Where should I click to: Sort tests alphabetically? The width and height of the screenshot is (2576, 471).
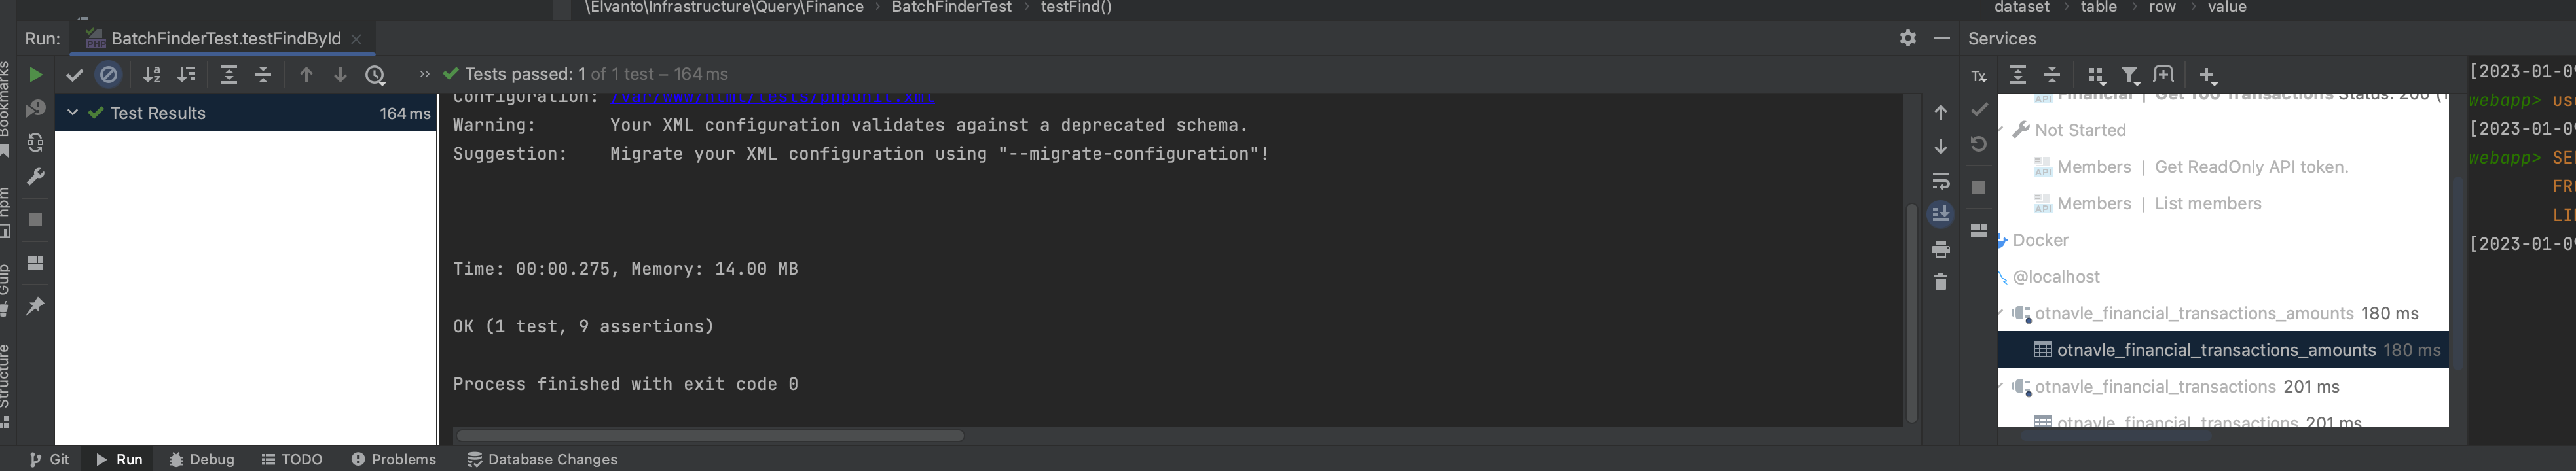152,75
